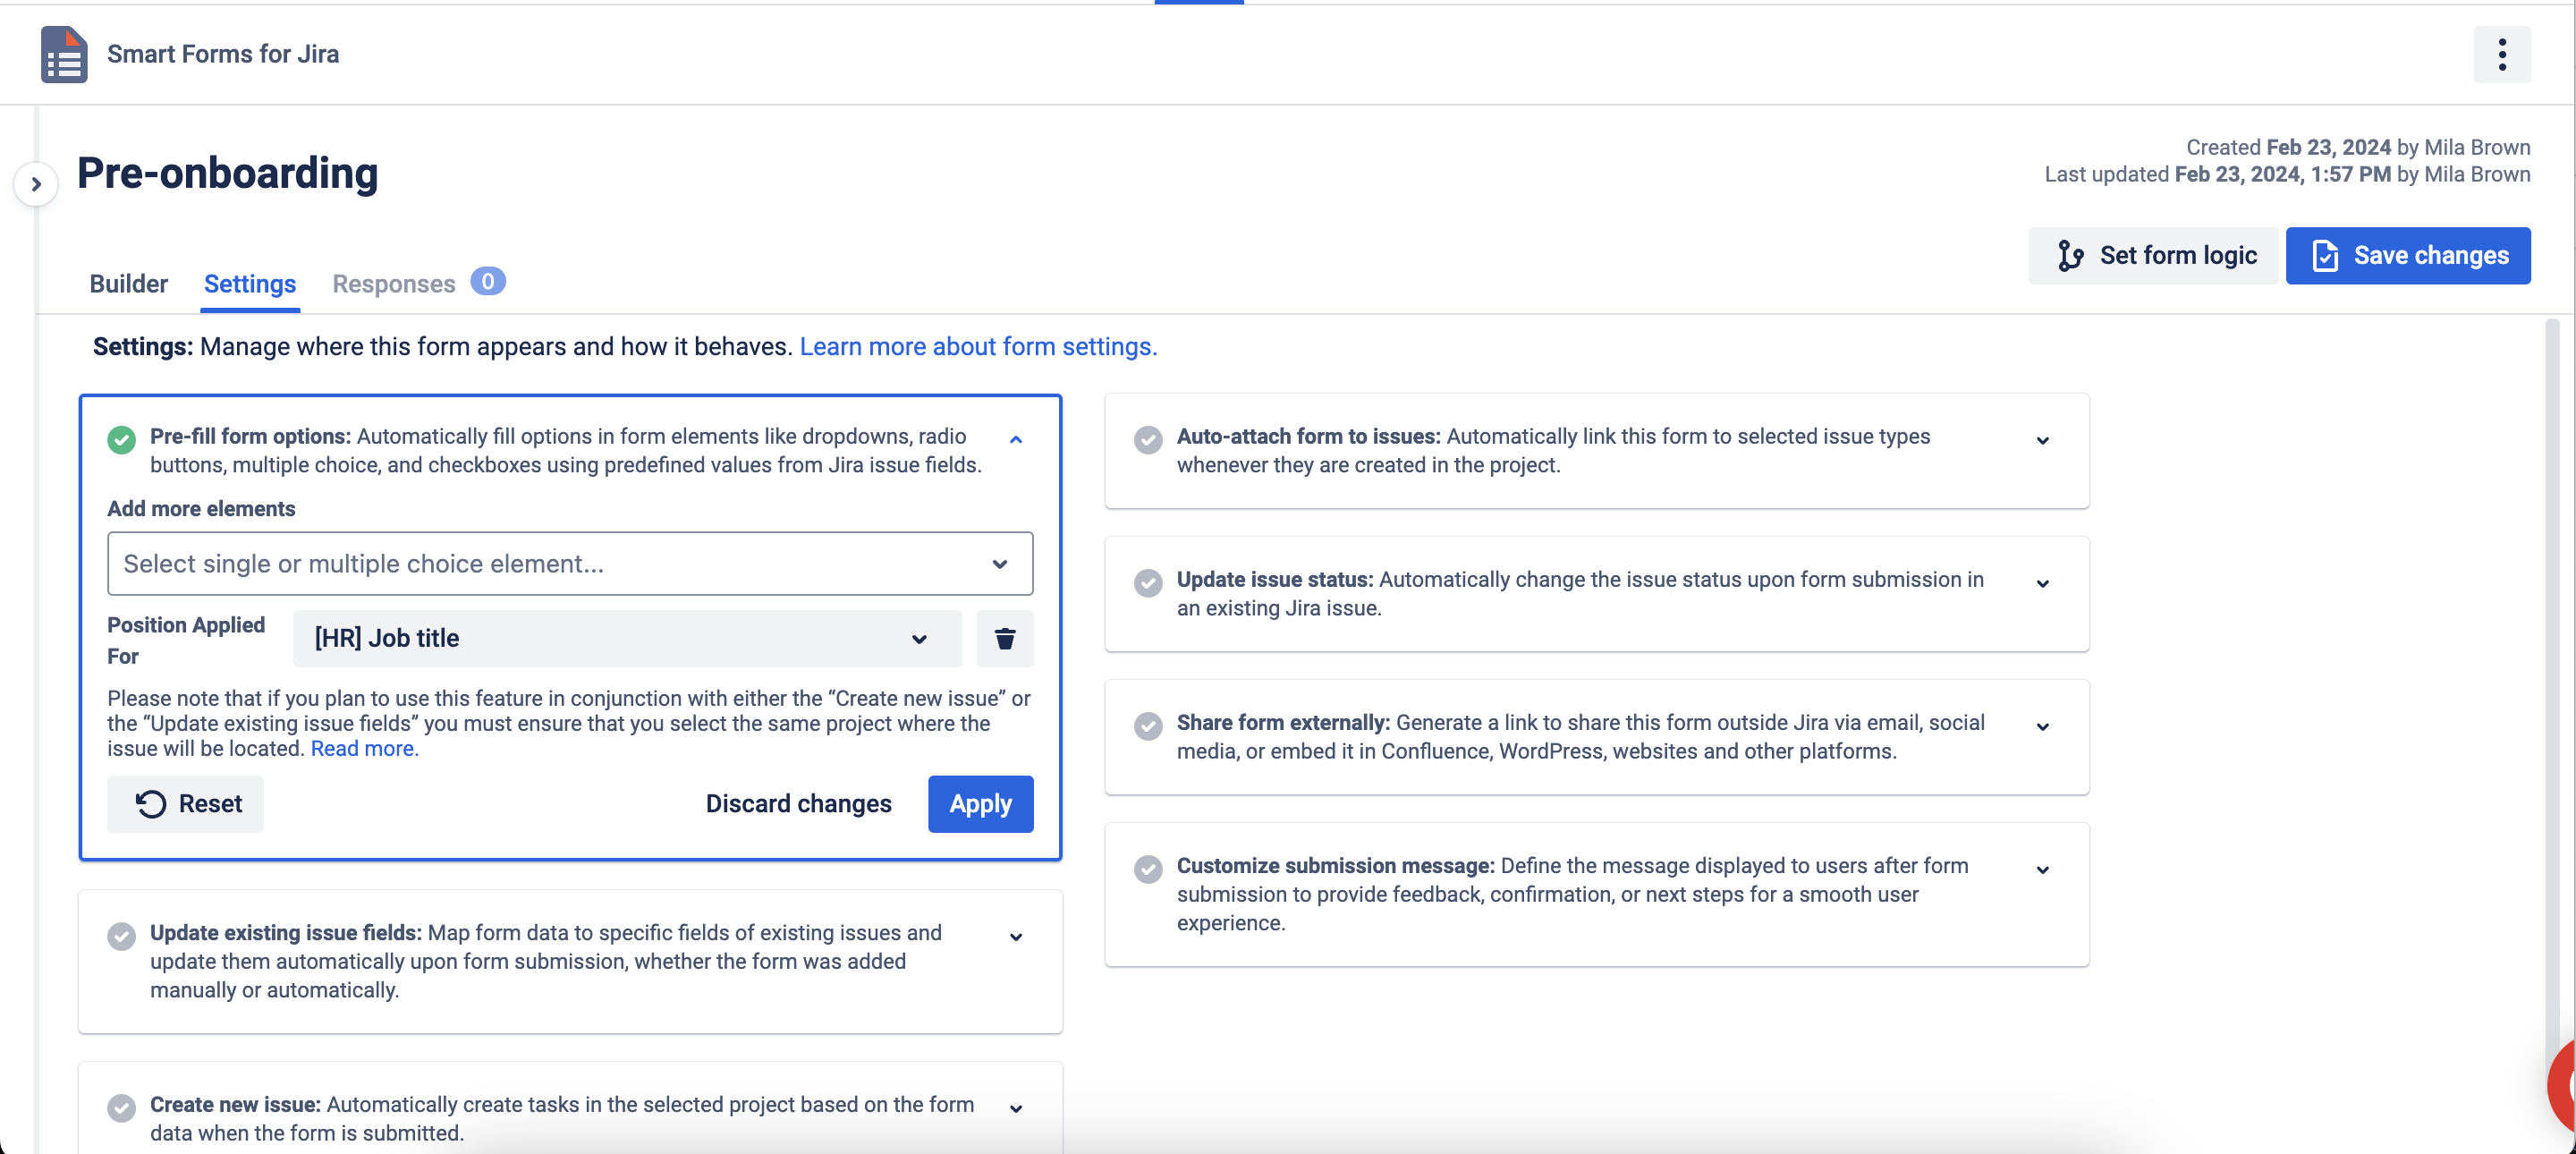
Task: Collapse the Pre-fill form options section
Action: [x=1016, y=439]
